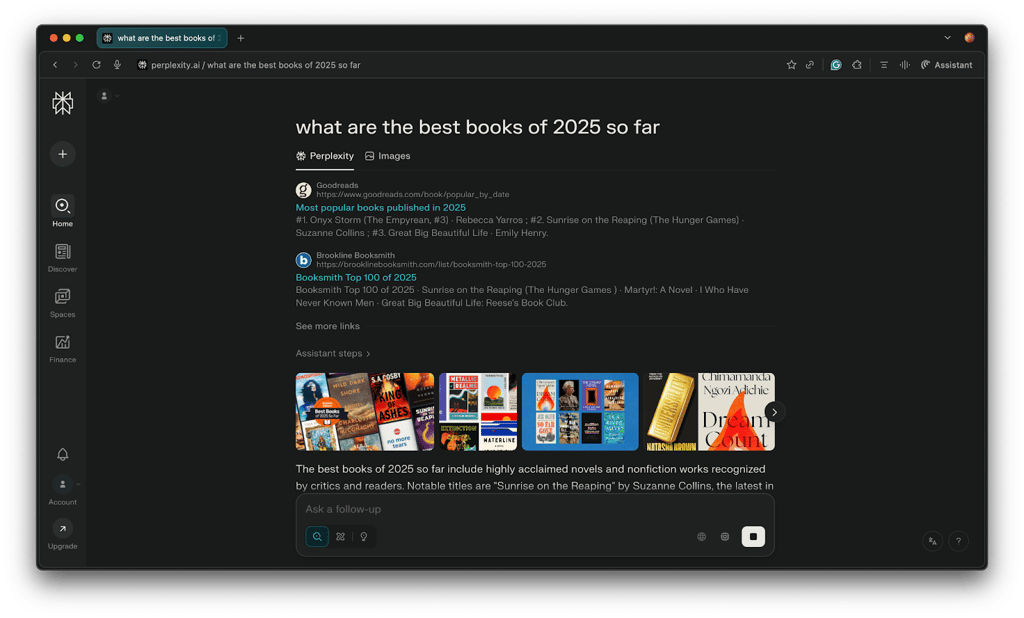The image size is (1024, 618).
Task: Click the 'Ask a follow-up' input field
Action: point(534,509)
